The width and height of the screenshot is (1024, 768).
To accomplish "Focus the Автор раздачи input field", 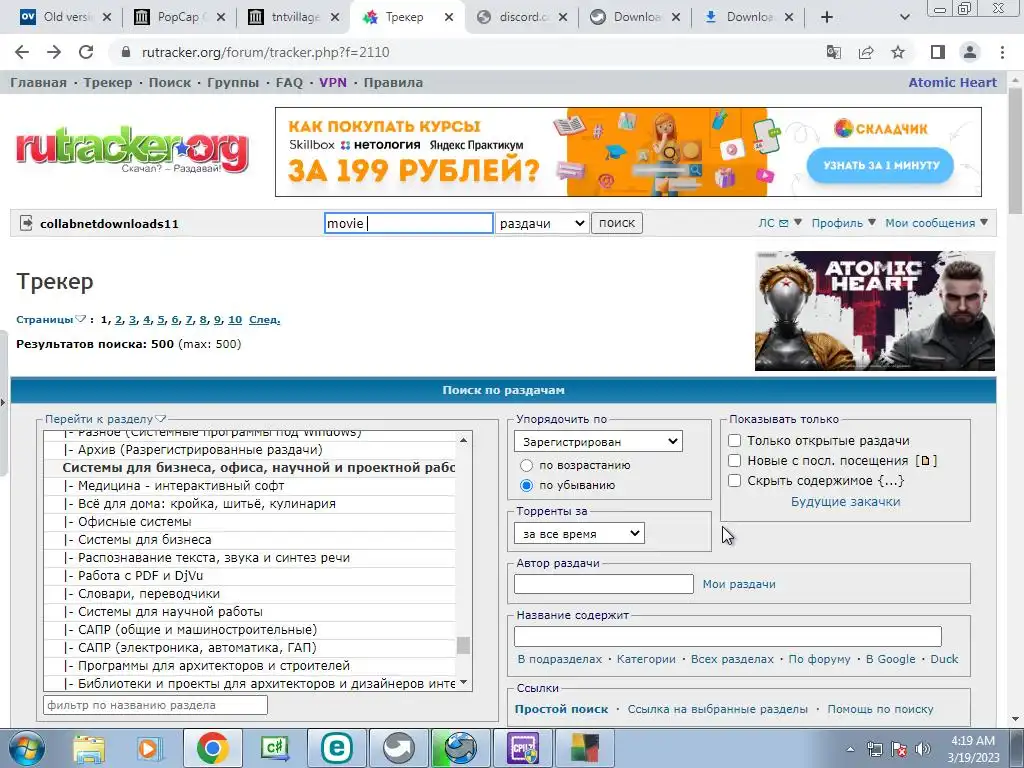I will coord(603,584).
